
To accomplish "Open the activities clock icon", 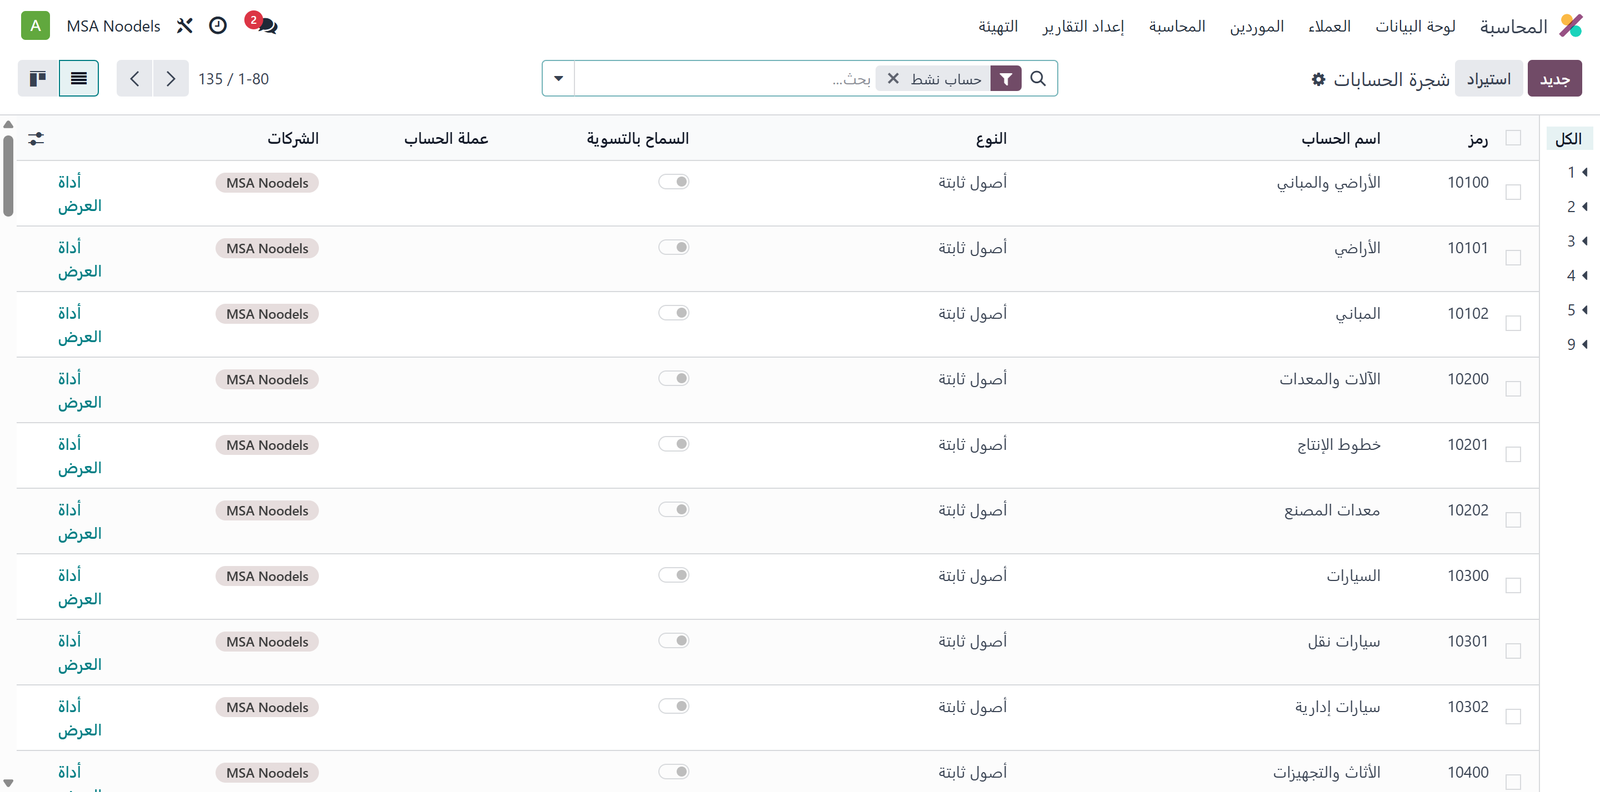I will point(218,26).
